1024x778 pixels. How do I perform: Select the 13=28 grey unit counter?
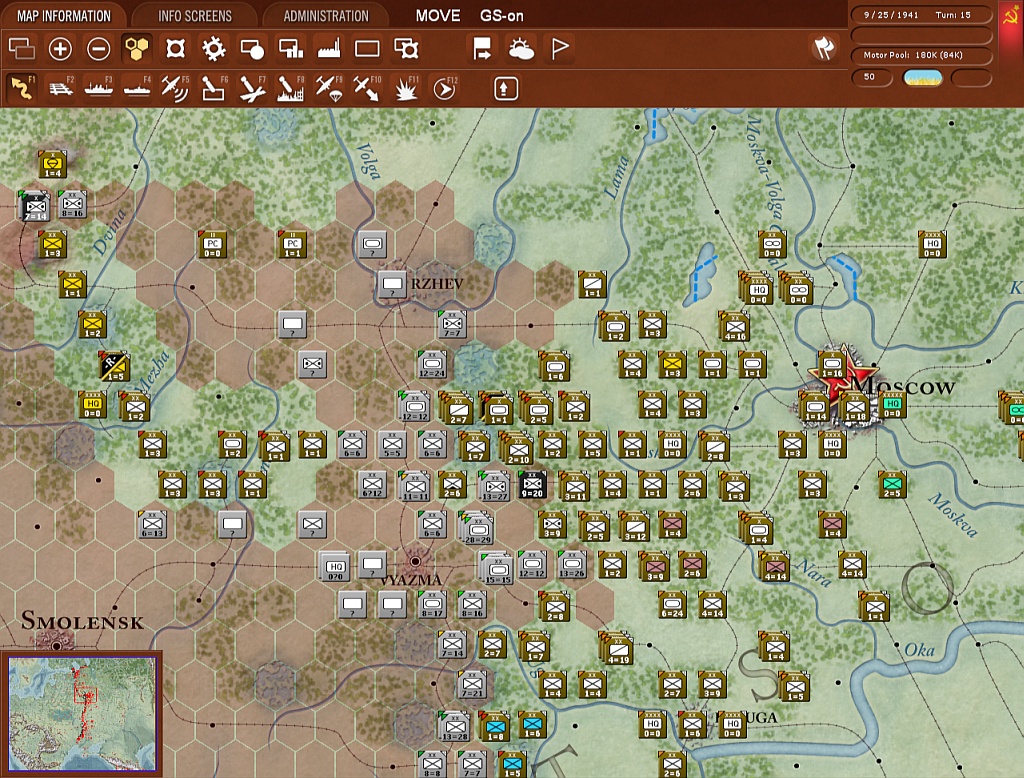[x=455, y=726]
